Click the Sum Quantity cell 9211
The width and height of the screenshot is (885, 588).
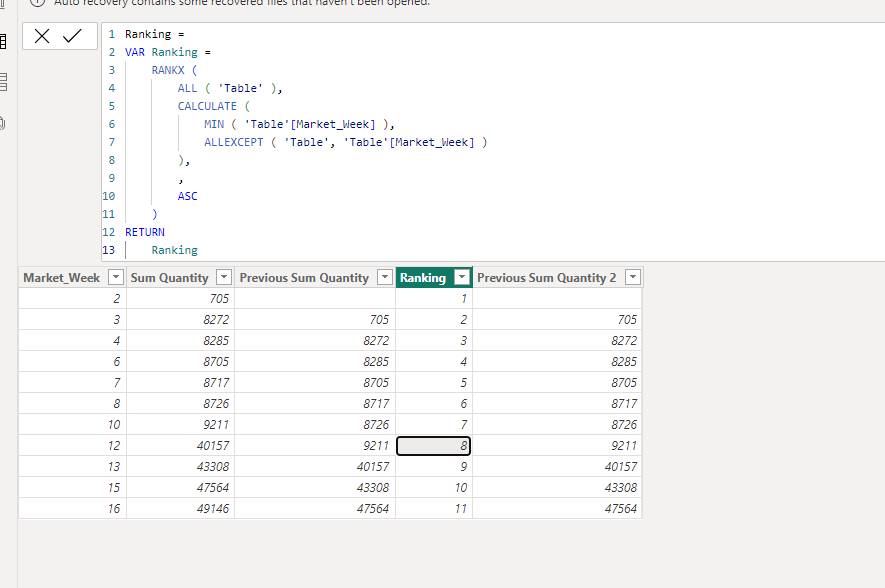pyautogui.click(x=181, y=424)
